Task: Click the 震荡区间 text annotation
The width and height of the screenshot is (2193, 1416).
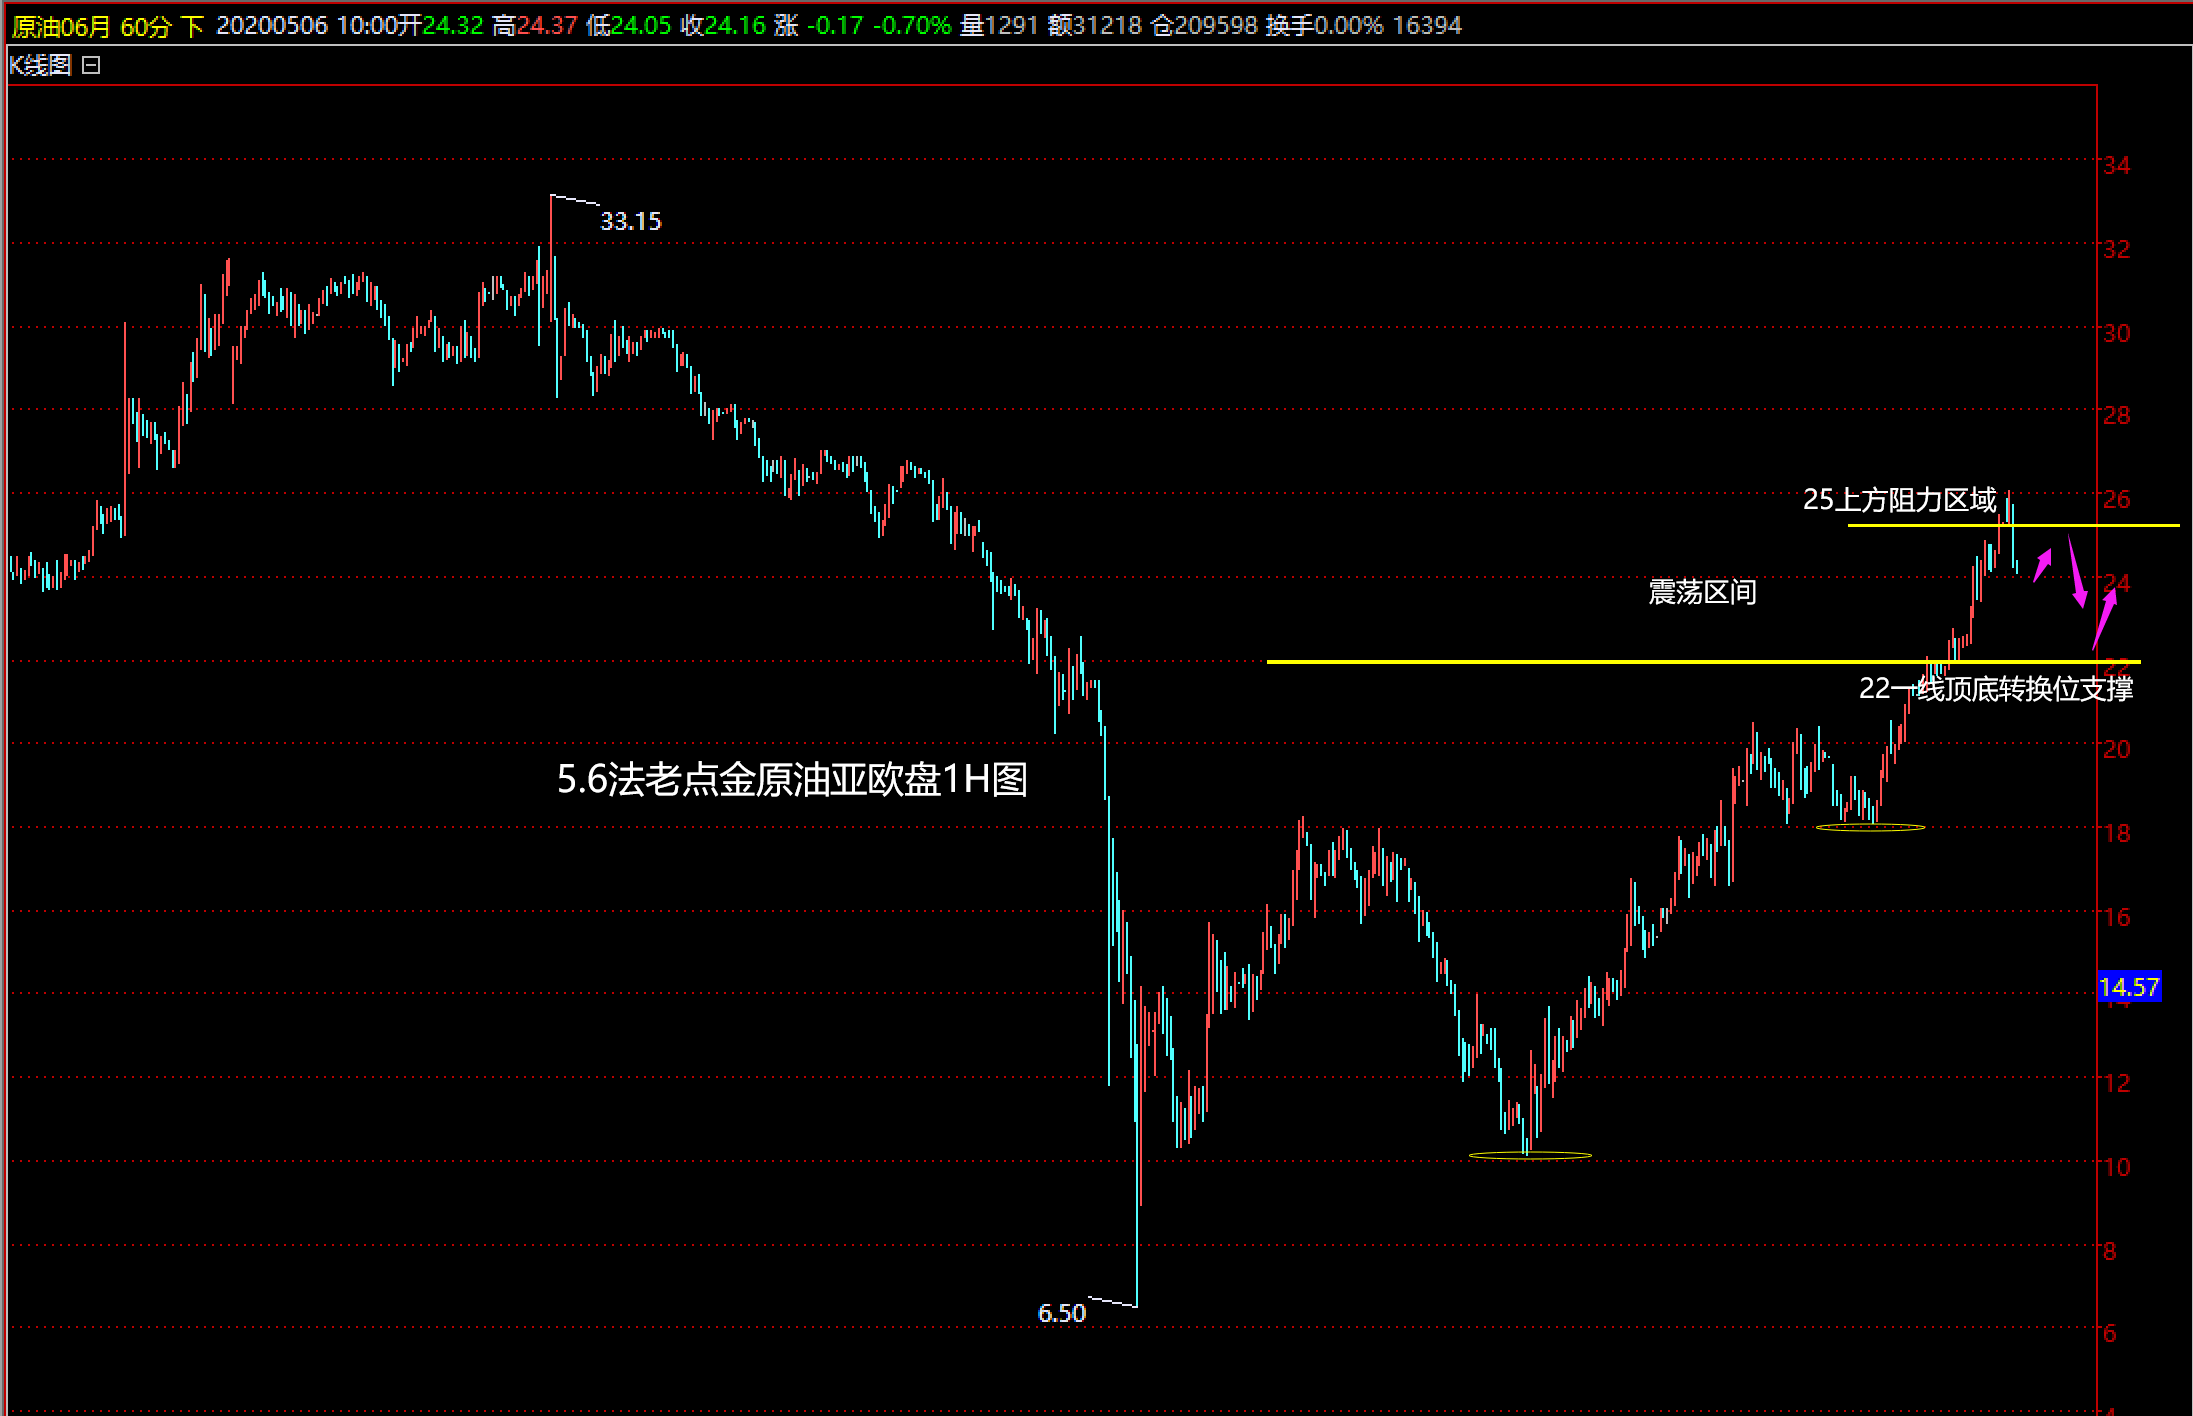Action: point(1702,593)
